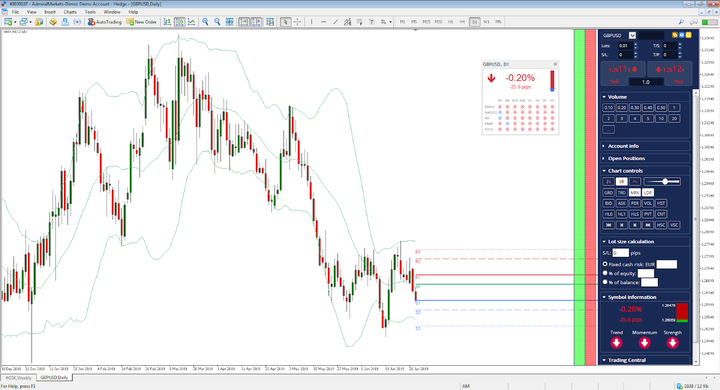Click the zoom in magnifier icon

pos(205,22)
